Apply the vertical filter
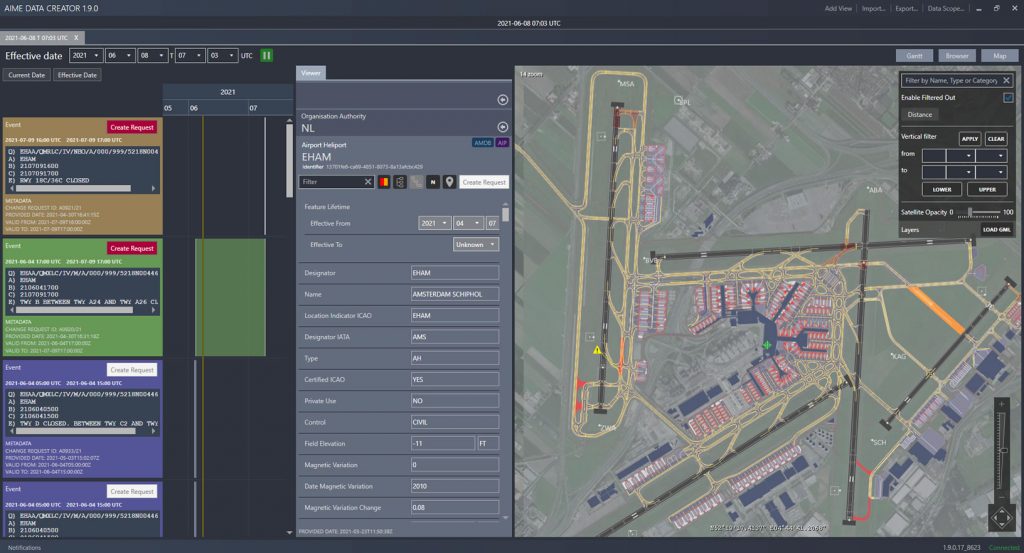Viewport: 1024px width, 553px height. (970, 138)
